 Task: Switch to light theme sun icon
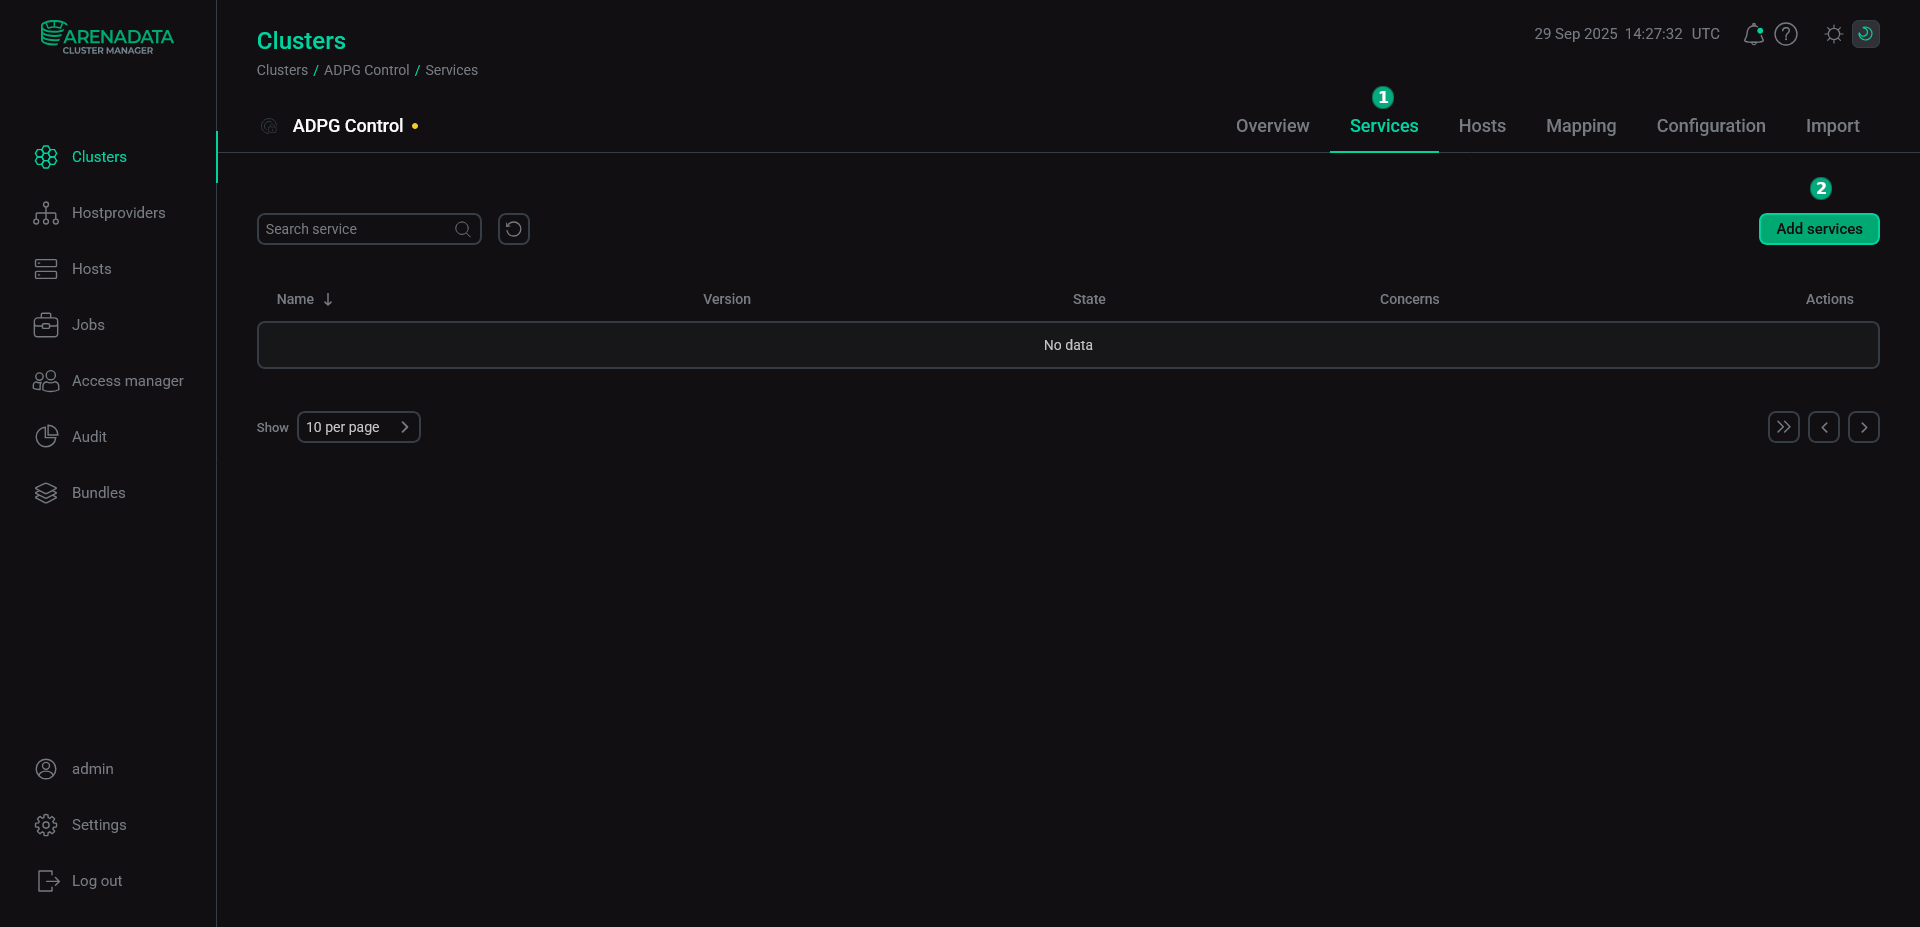[1833, 34]
